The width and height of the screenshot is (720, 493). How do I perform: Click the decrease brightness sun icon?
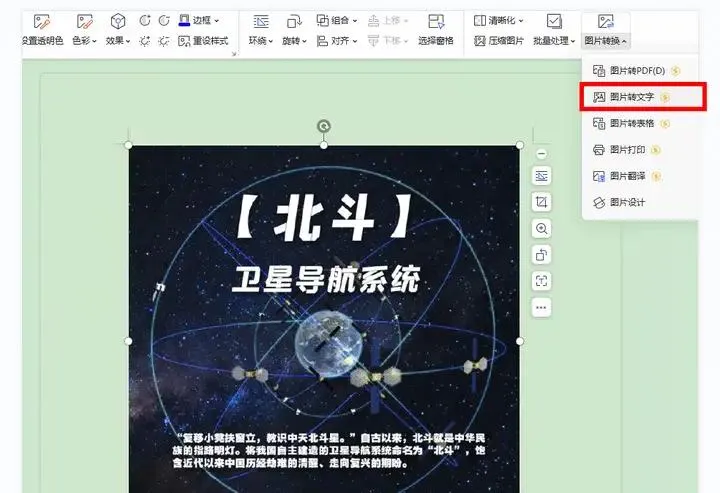(x=164, y=41)
